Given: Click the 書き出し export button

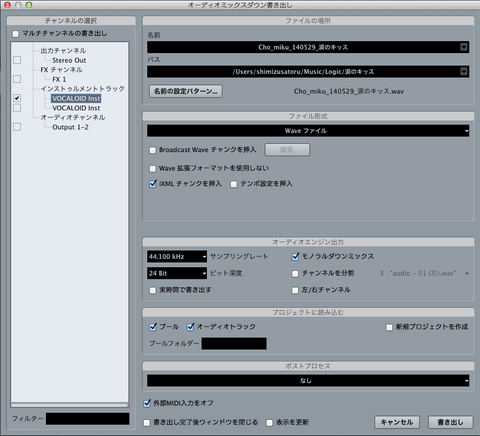Looking at the screenshot, I should click(x=451, y=422).
